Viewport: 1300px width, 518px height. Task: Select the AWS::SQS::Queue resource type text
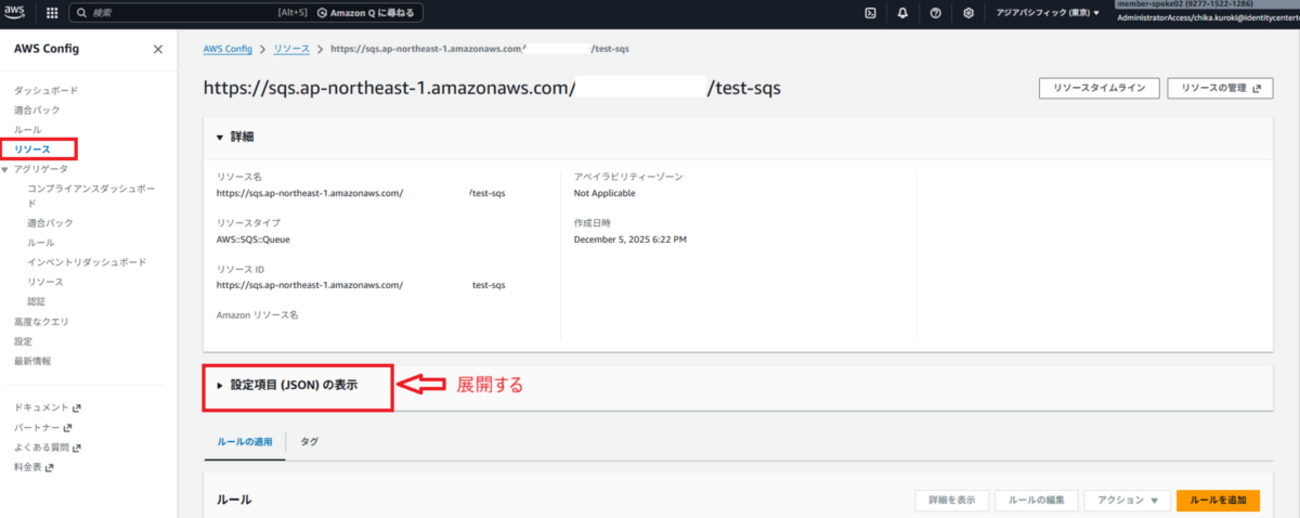[x=252, y=240]
